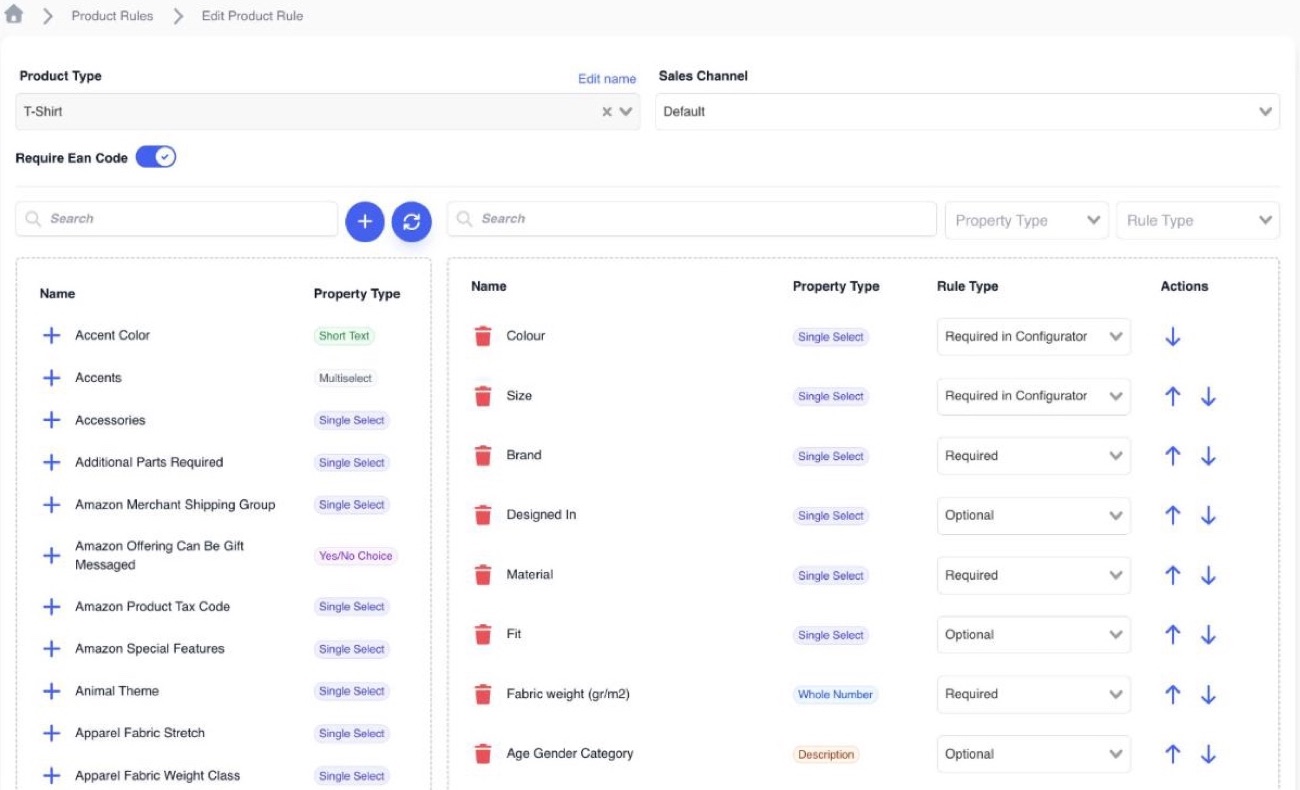Viewport: 1300px width, 790px height.
Task: Move Fabric weight rule down
Action: (x=1208, y=695)
